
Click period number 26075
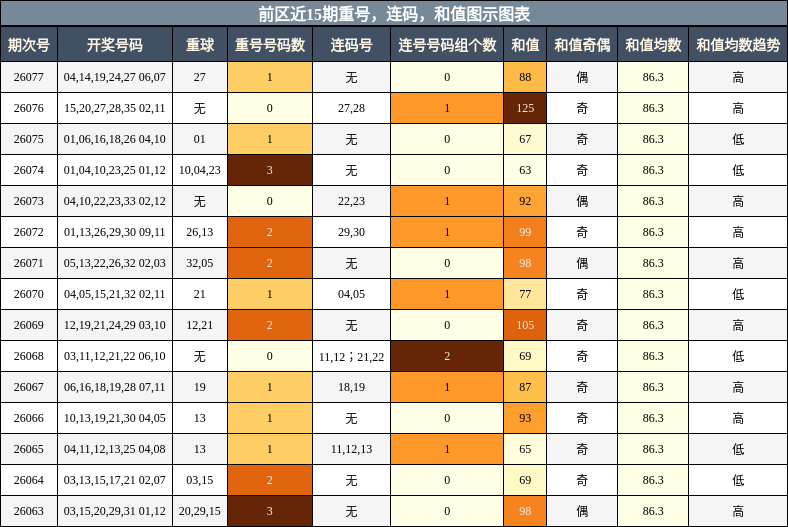tap(29, 139)
